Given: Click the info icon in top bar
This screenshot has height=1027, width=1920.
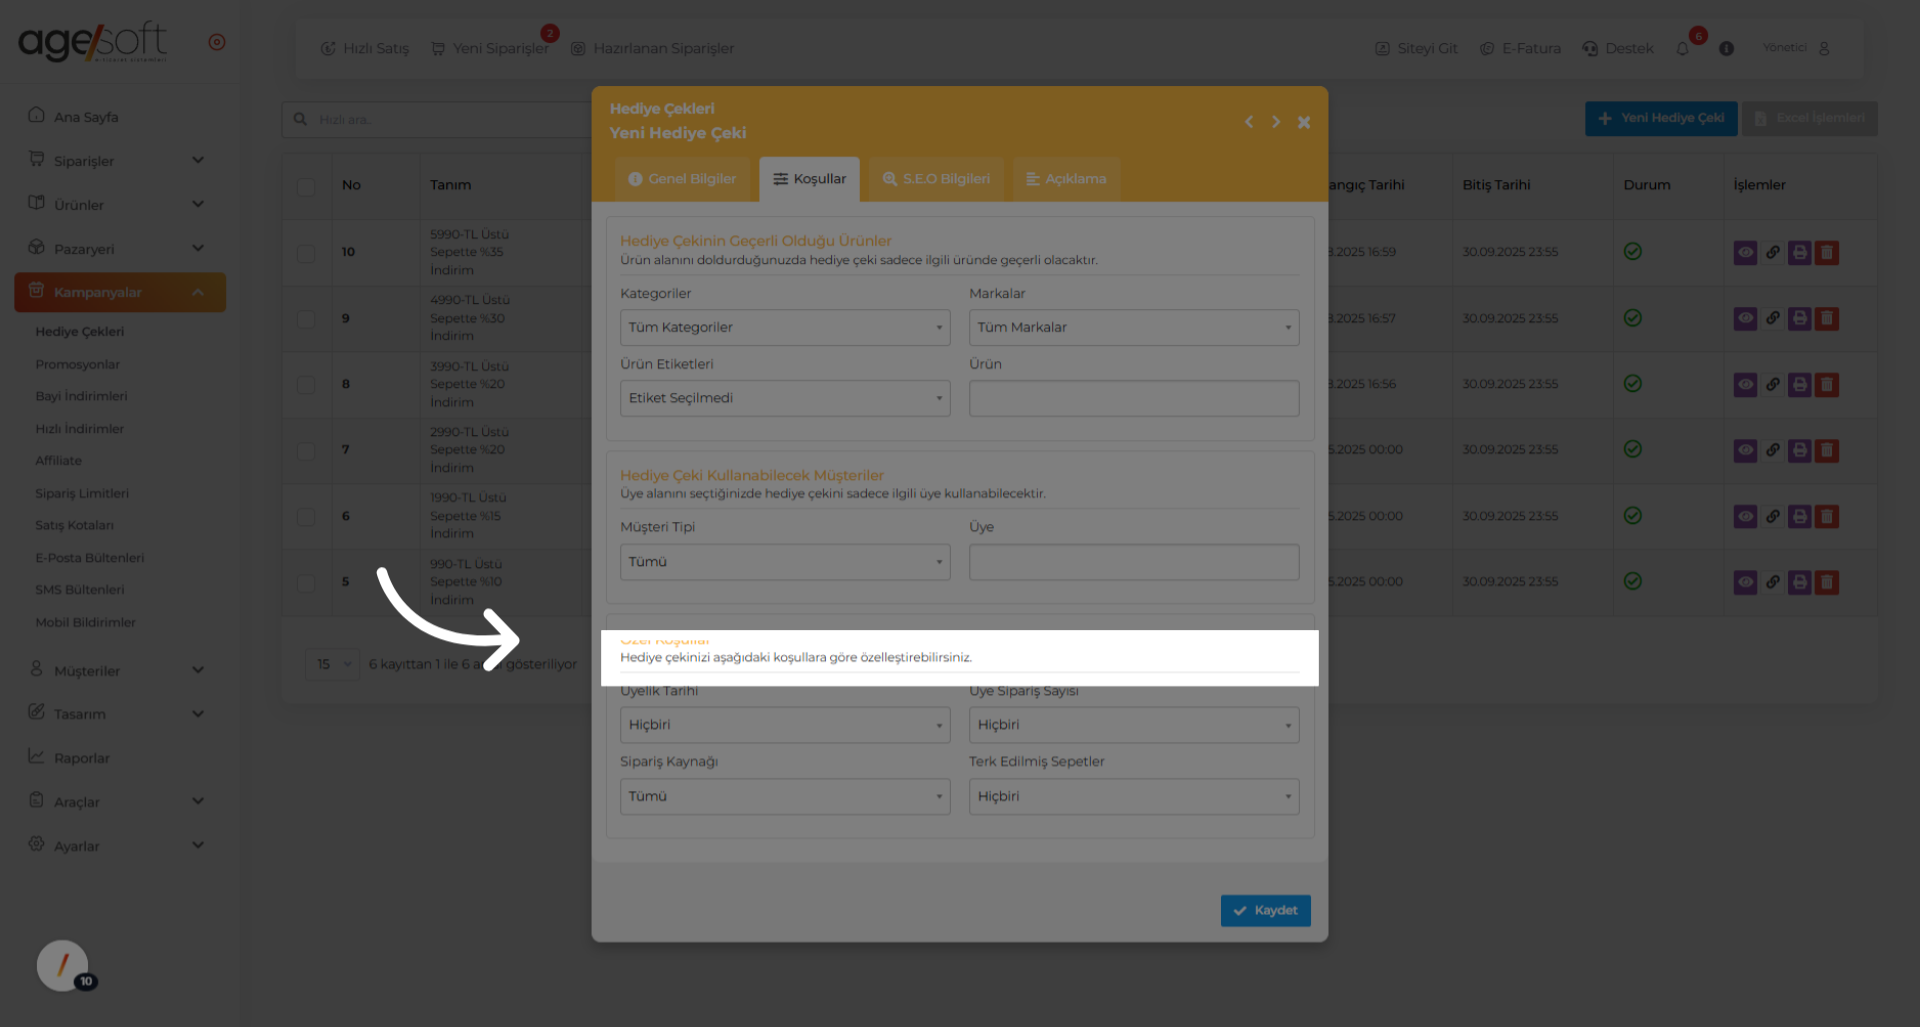Looking at the screenshot, I should pyautogui.click(x=1726, y=49).
